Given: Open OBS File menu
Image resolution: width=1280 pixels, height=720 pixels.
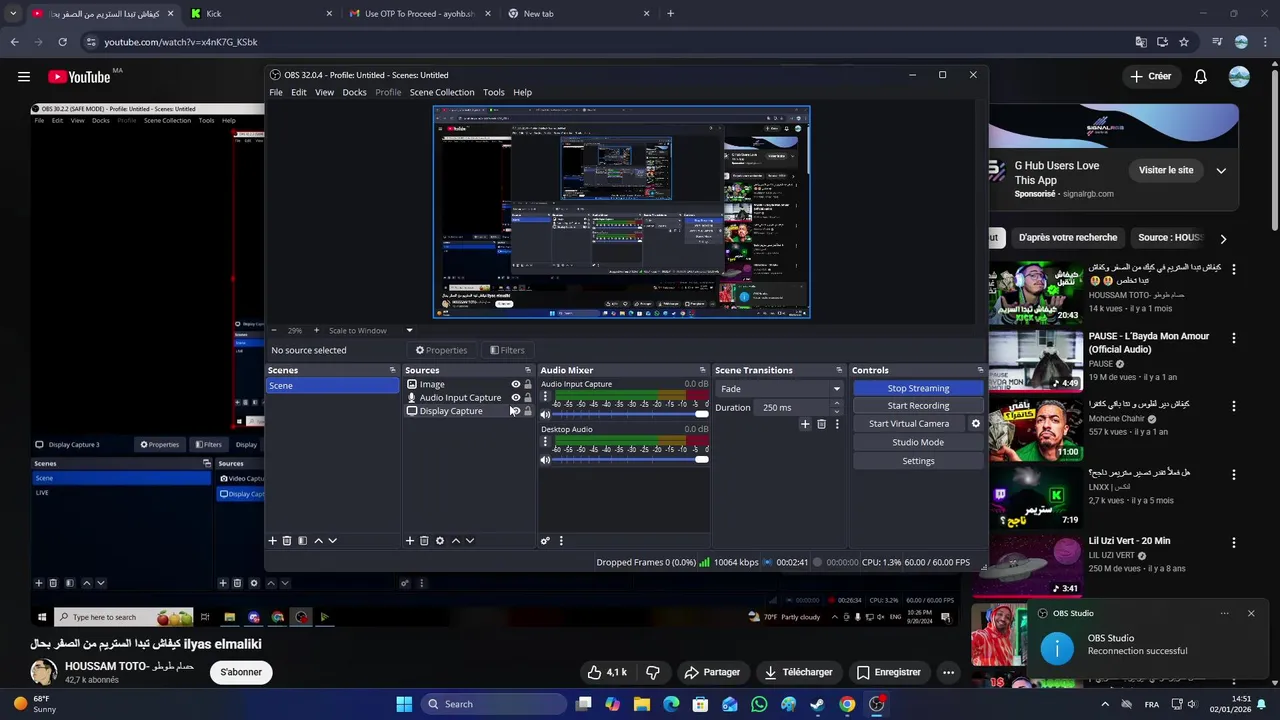Looking at the screenshot, I should pyautogui.click(x=276, y=92).
